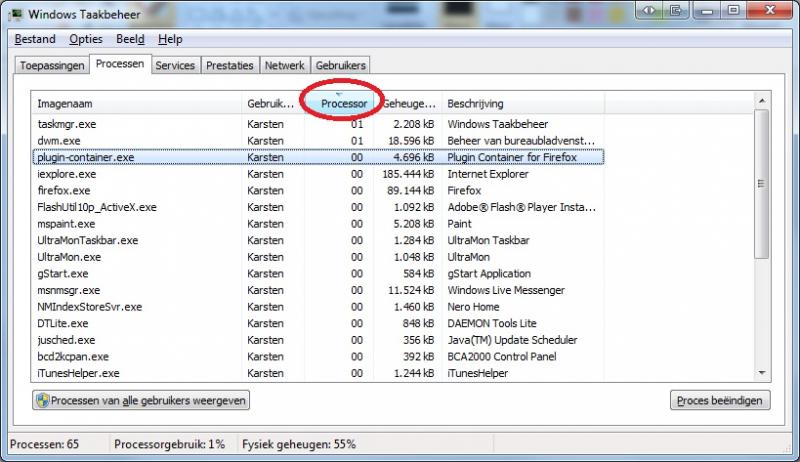800x462 pixels.
Task: Maximize the Task Manager window
Action: point(733,10)
